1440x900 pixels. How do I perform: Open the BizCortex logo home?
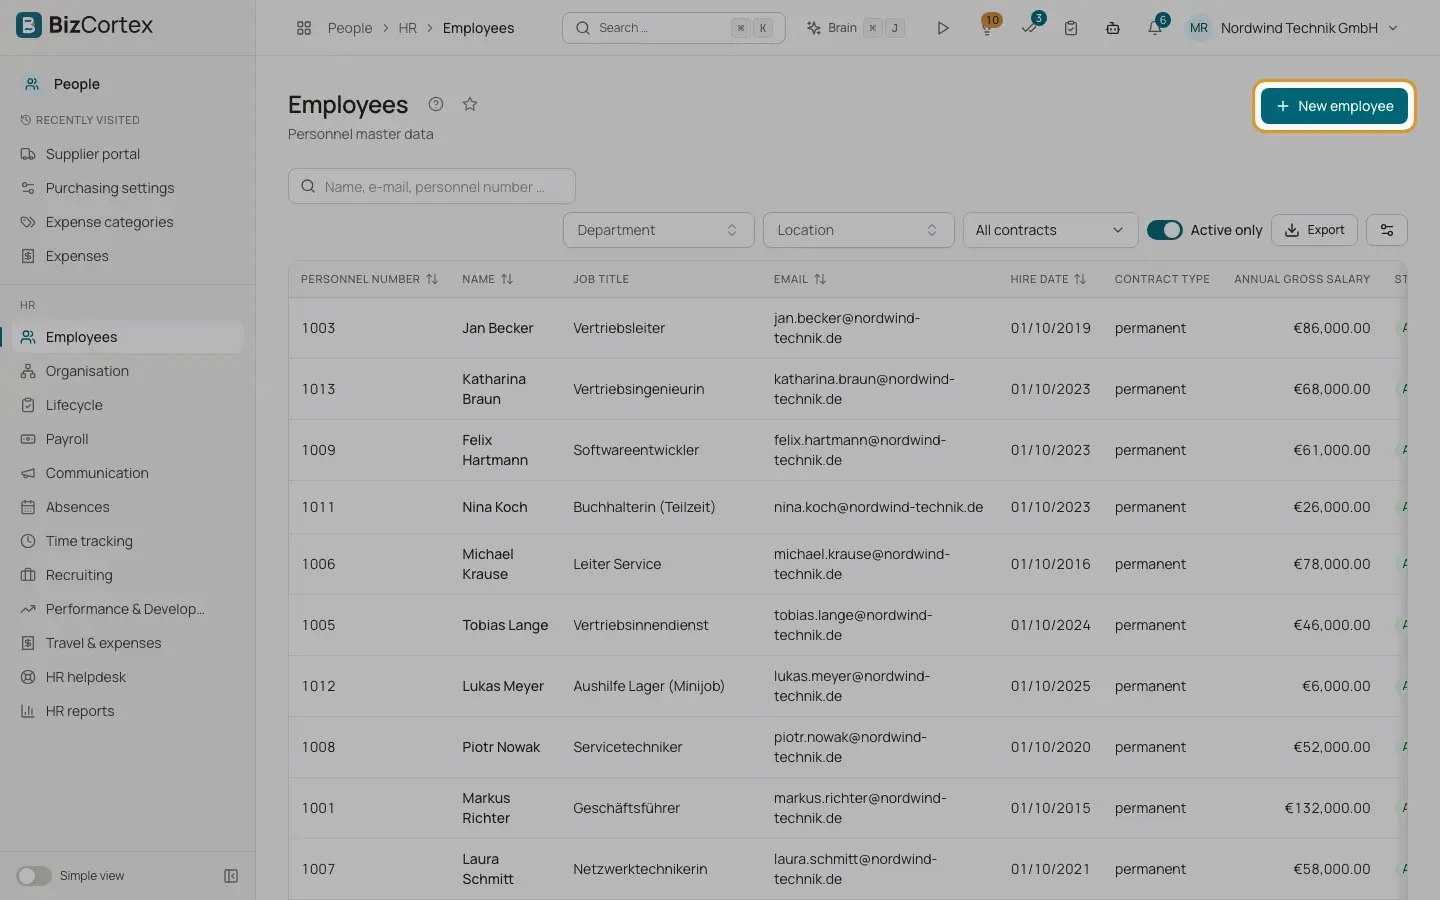point(85,25)
